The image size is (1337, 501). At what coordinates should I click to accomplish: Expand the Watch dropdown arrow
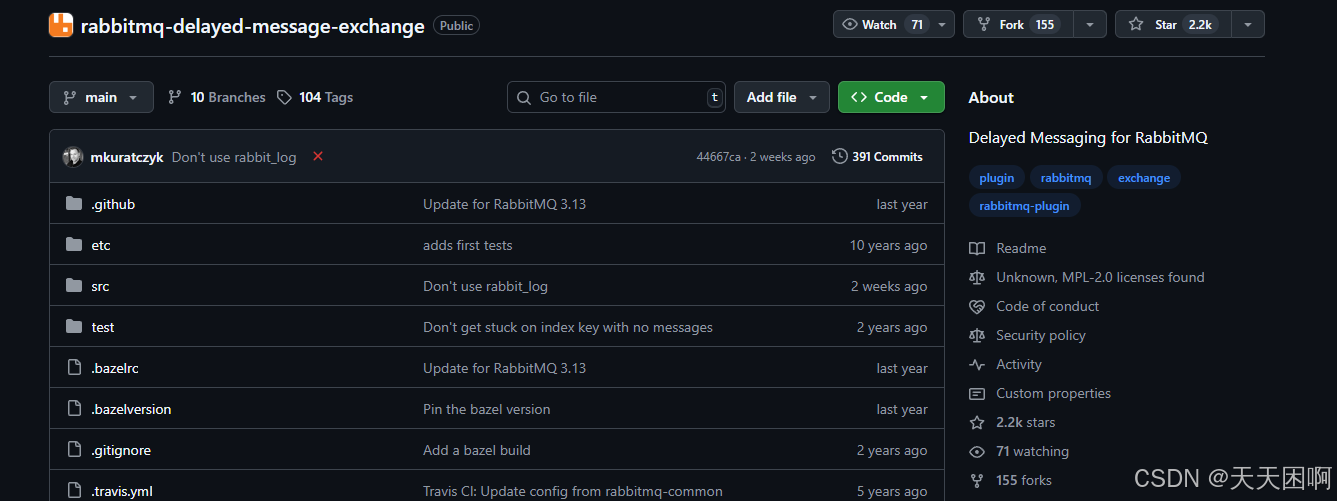coord(942,24)
